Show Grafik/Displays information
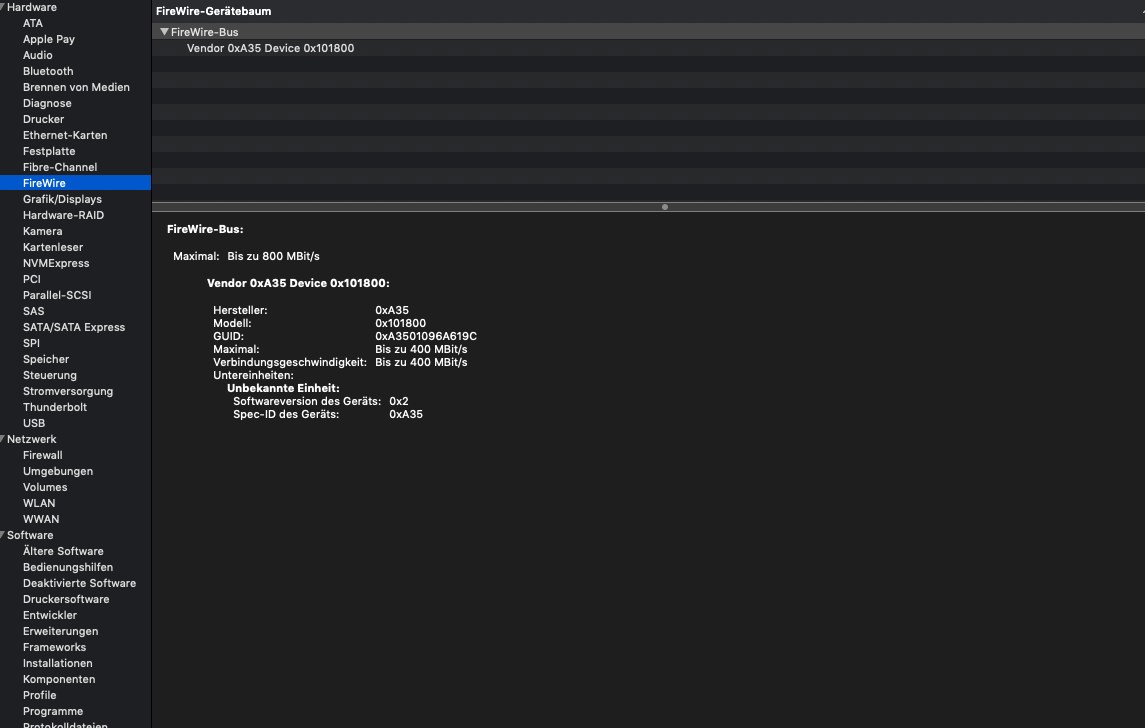Viewport: 1145px width, 728px height. pyautogui.click(x=62, y=199)
